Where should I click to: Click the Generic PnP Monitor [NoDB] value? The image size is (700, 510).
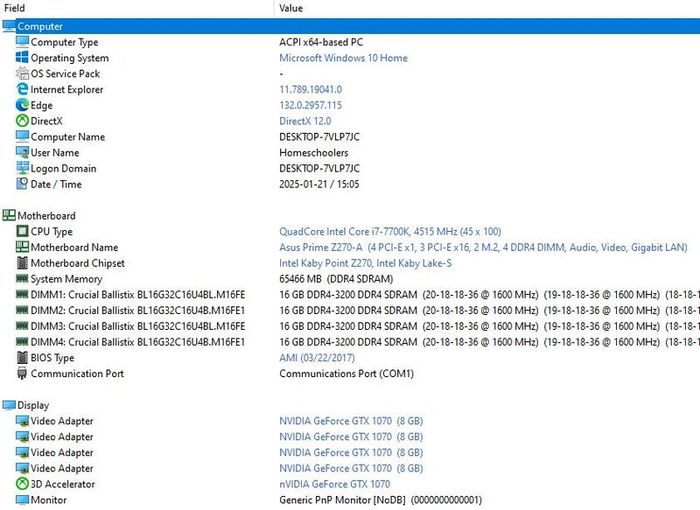380,500
